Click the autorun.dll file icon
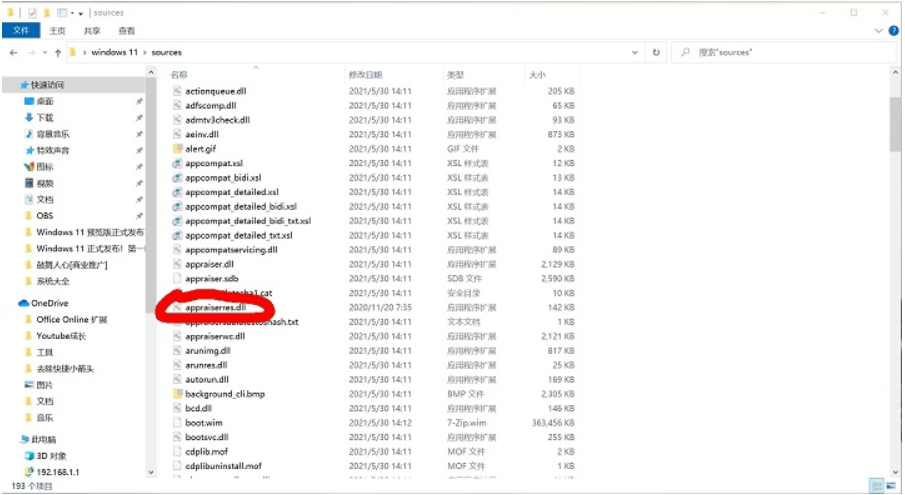Screen dimensions: 905x495 click(x=177, y=380)
